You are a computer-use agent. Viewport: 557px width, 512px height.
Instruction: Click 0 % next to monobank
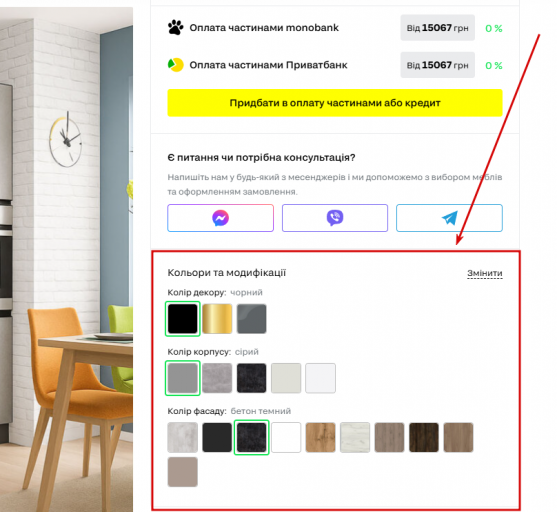(x=494, y=28)
